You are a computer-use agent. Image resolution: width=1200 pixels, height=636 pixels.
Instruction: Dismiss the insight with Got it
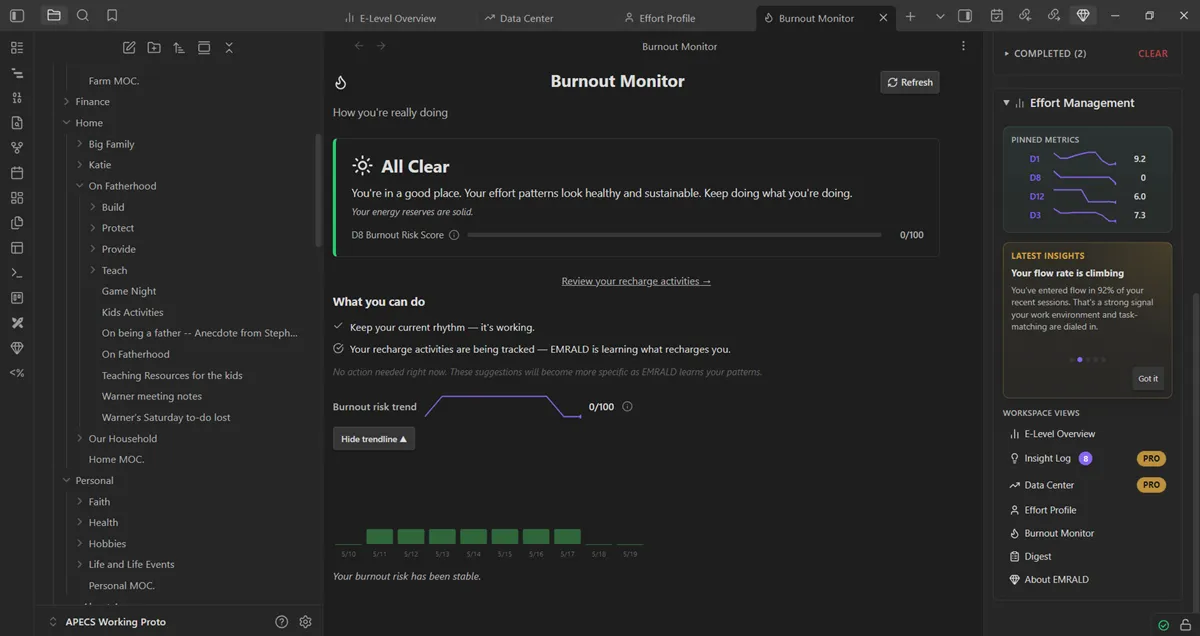[1148, 378]
